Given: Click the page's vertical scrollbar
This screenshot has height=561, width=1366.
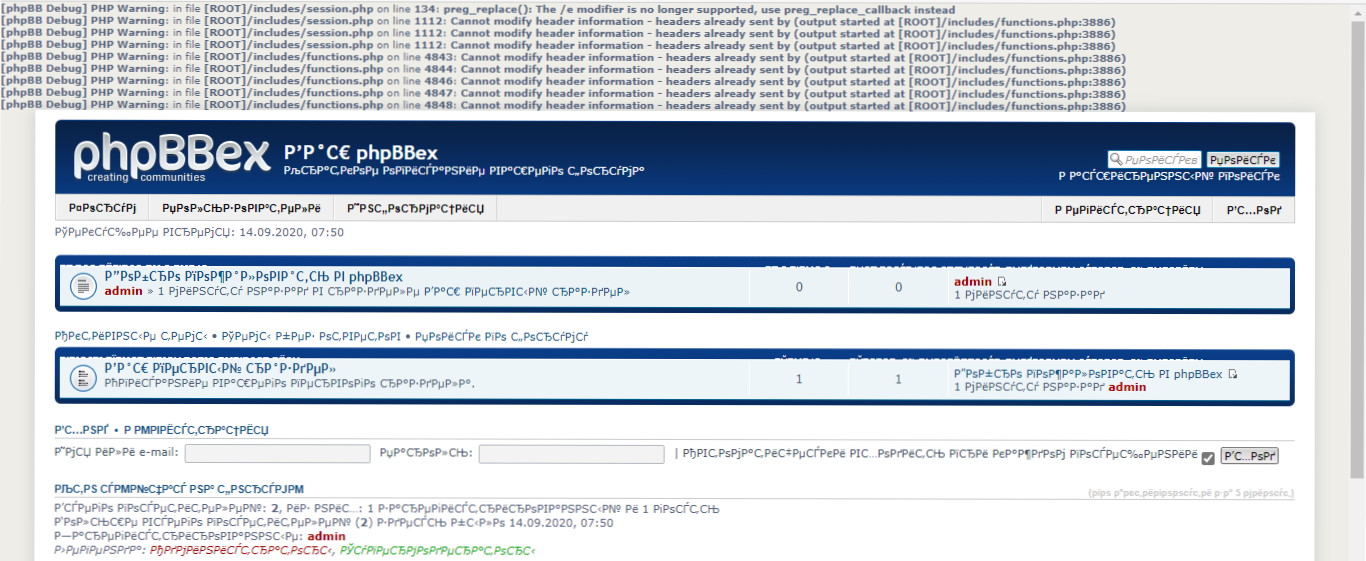Looking at the screenshot, I should pyautogui.click(x=1357, y=280).
